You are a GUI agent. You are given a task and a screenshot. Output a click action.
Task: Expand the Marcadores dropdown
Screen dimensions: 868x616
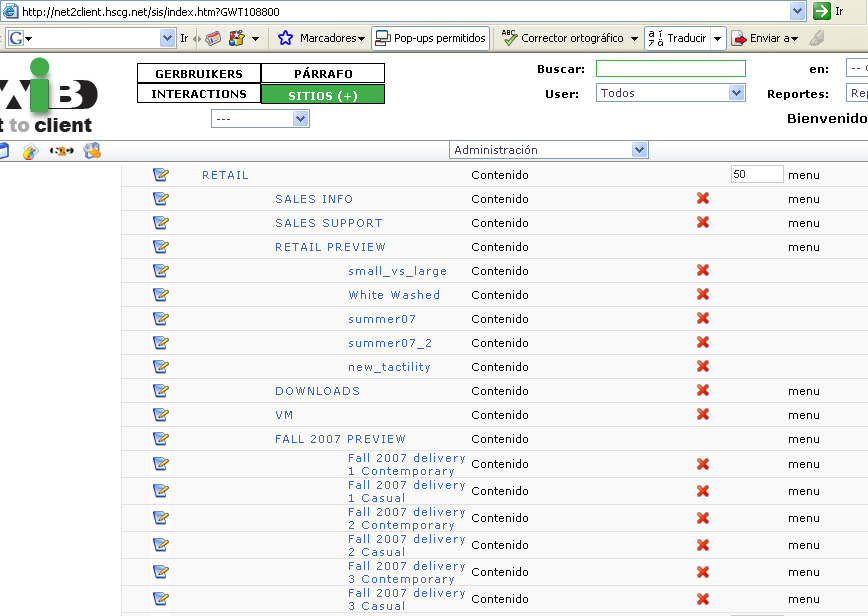pyautogui.click(x=361, y=39)
